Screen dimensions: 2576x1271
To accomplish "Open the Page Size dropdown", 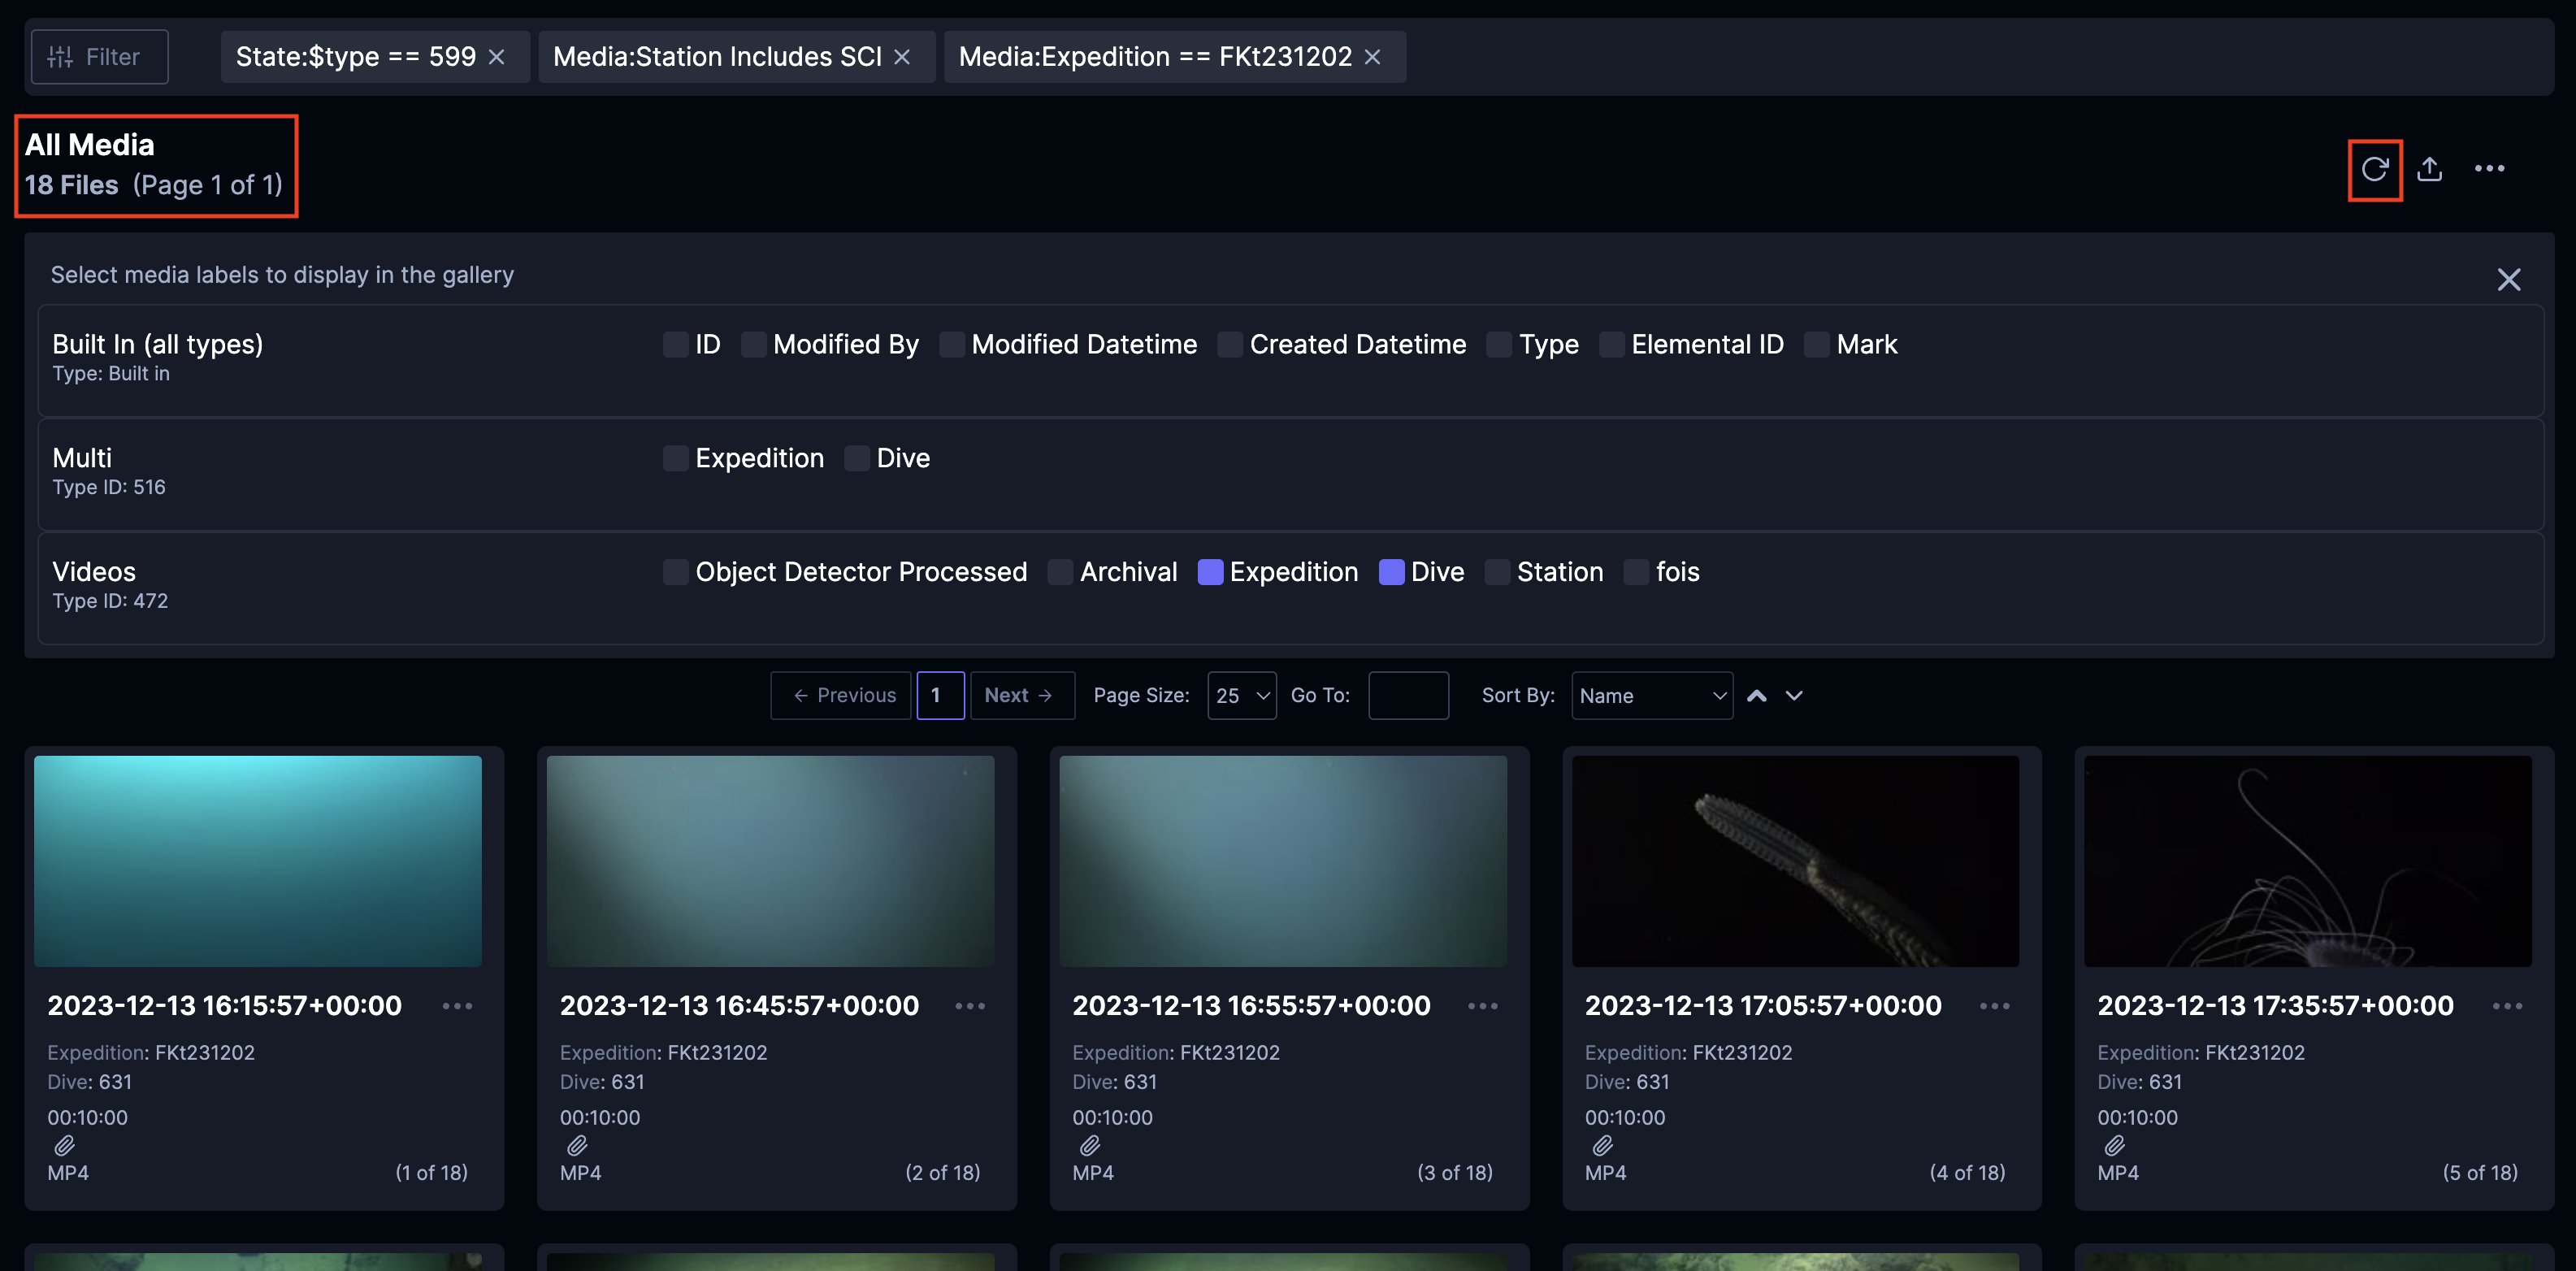I will point(1241,696).
